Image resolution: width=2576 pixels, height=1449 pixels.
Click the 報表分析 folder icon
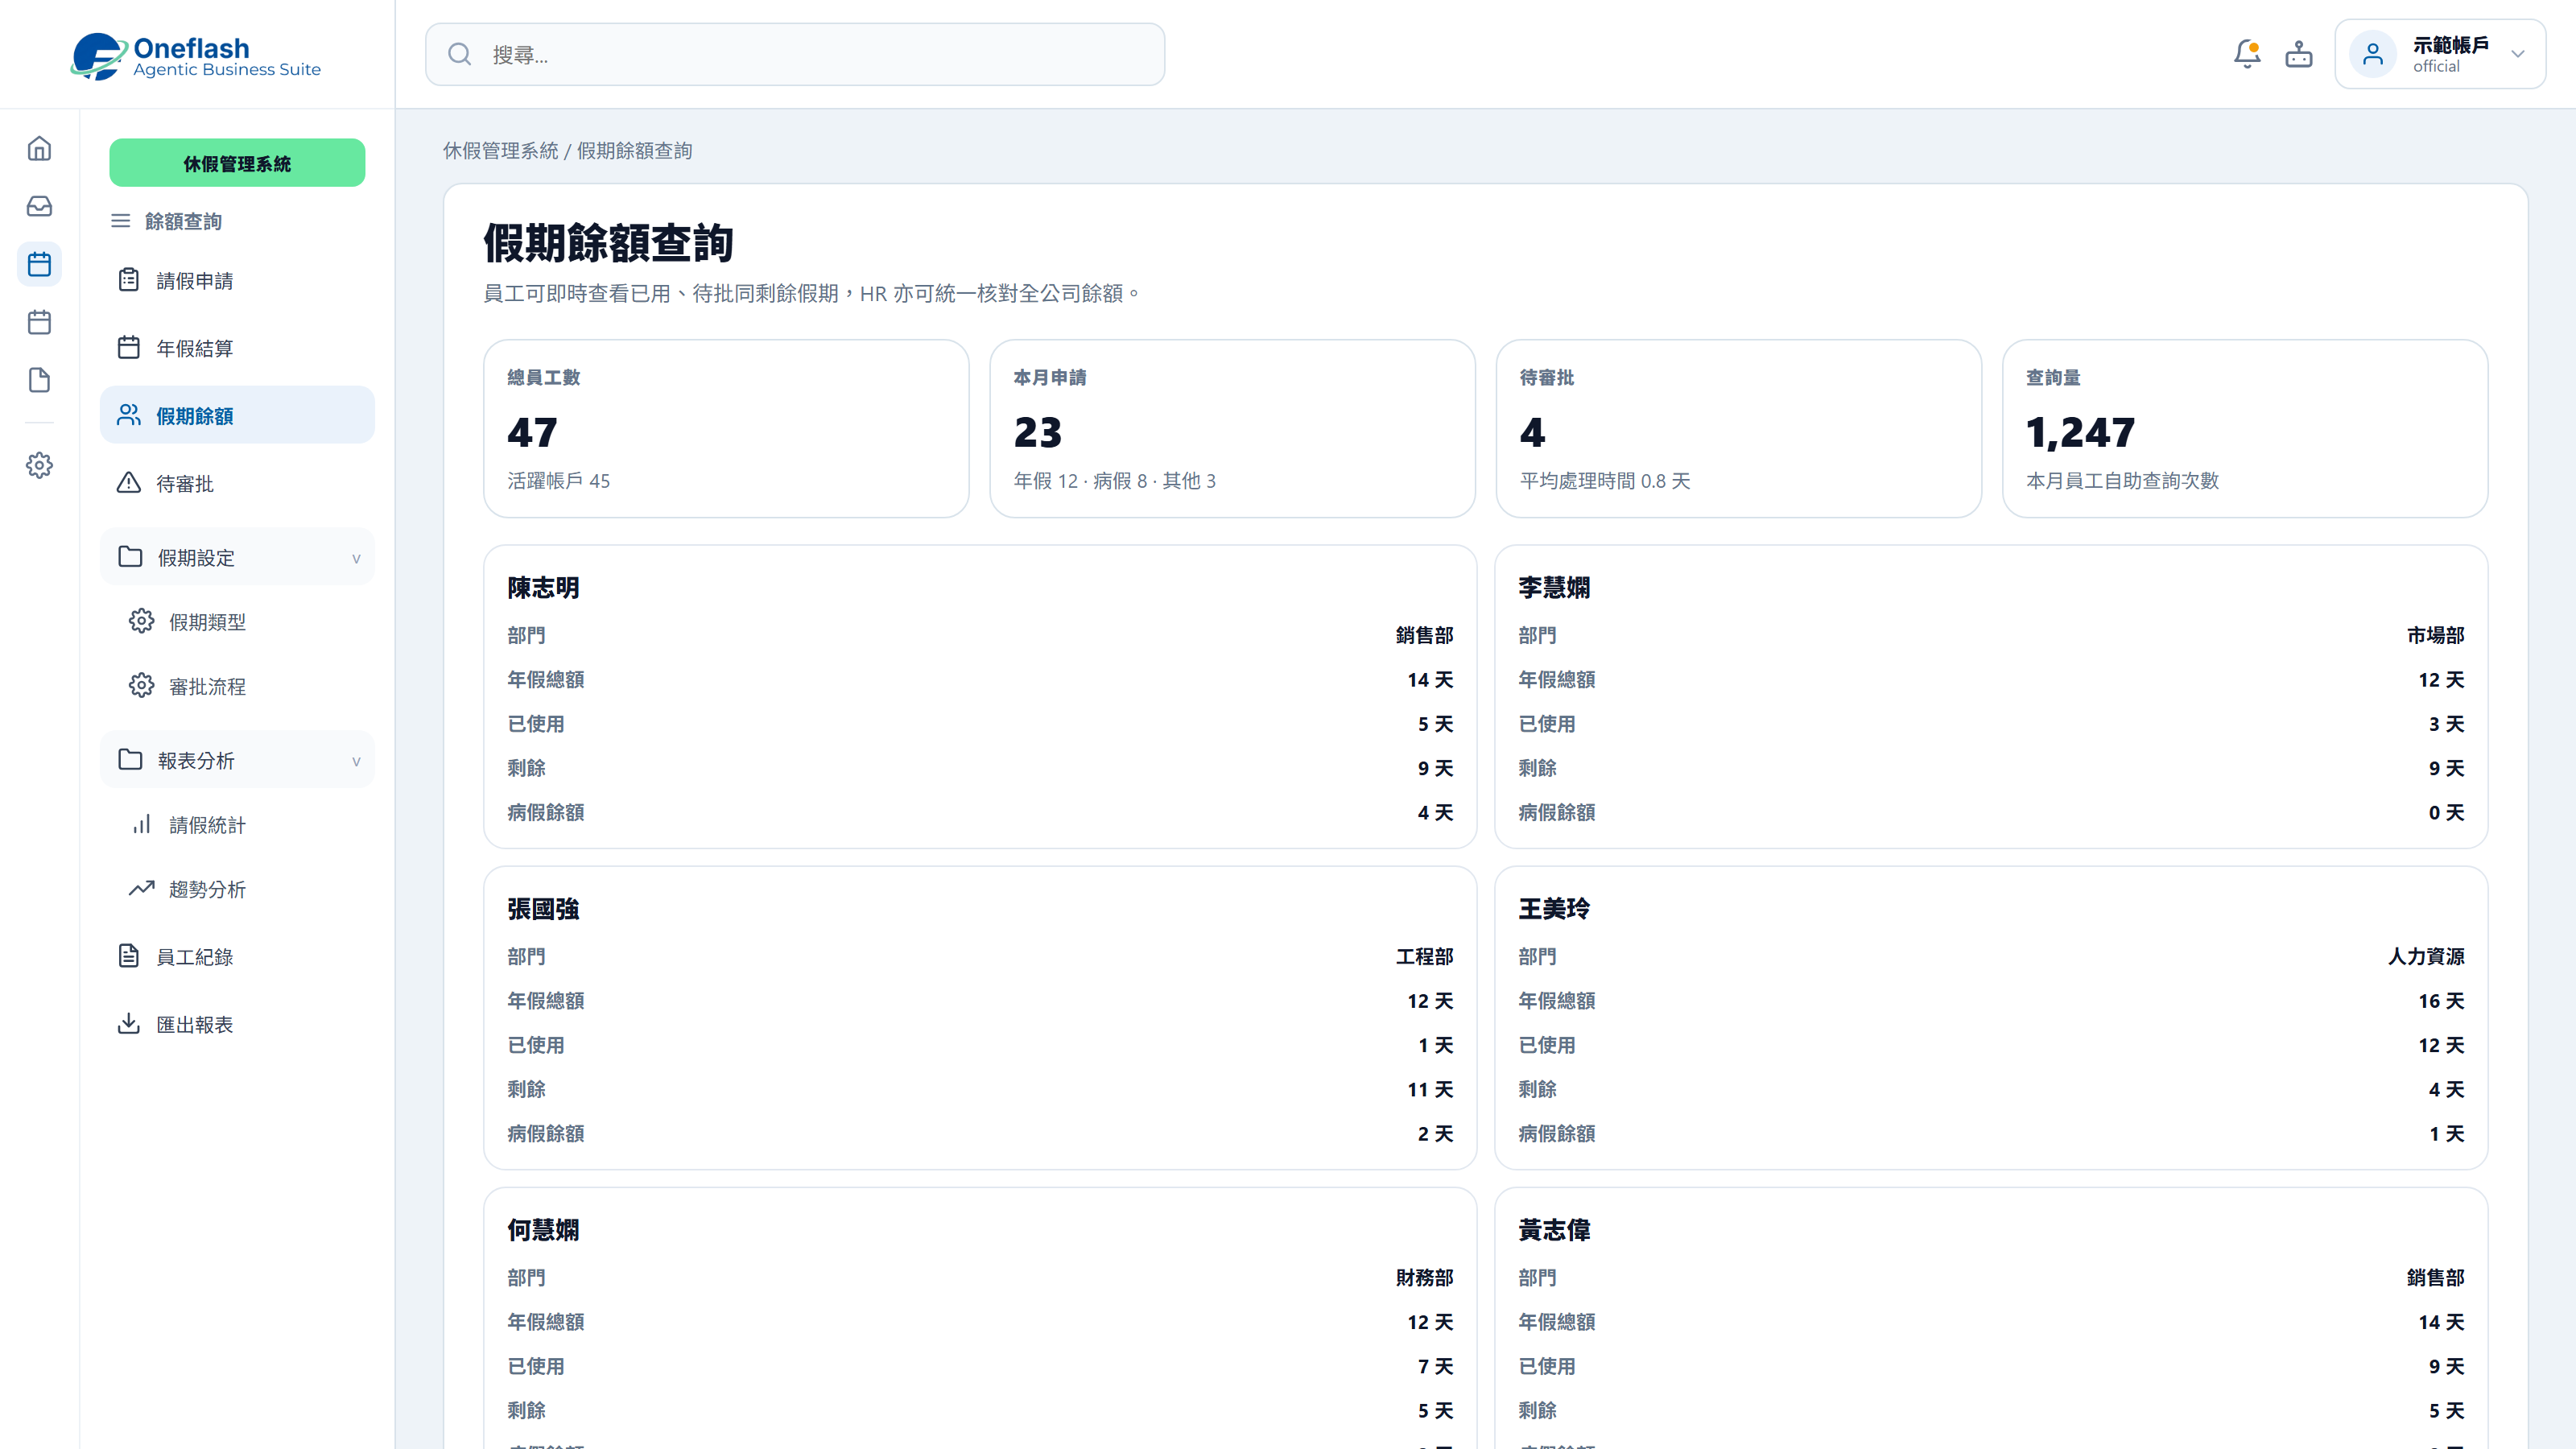(x=130, y=759)
